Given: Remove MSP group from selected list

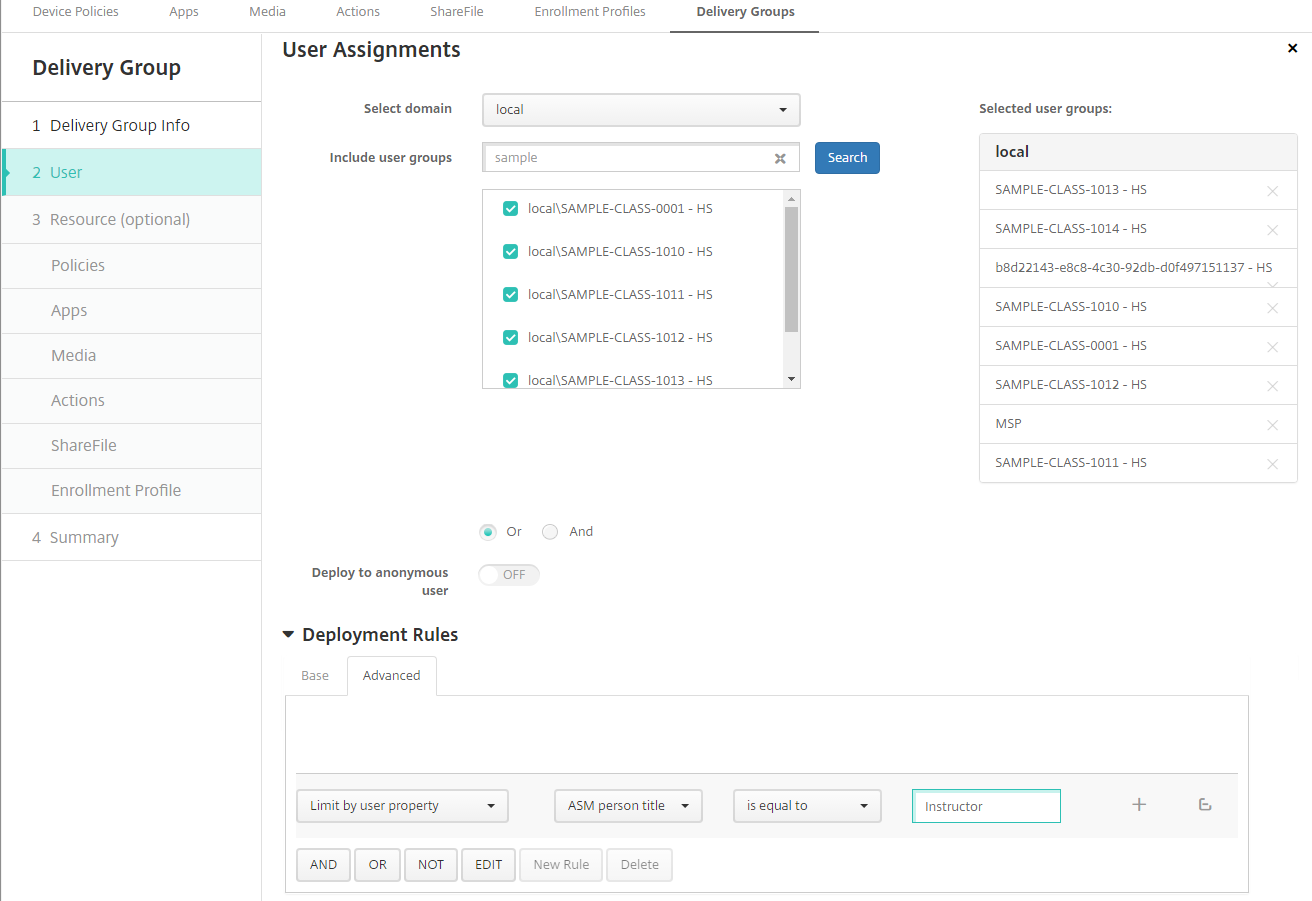Looking at the screenshot, I should click(x=1272, y=425).
